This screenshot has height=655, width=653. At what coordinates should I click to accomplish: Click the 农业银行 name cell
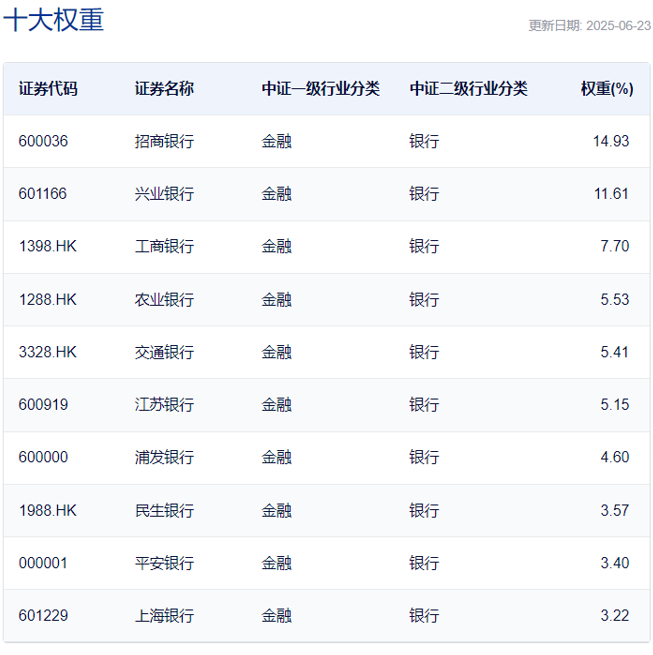[x=164, y=300]
